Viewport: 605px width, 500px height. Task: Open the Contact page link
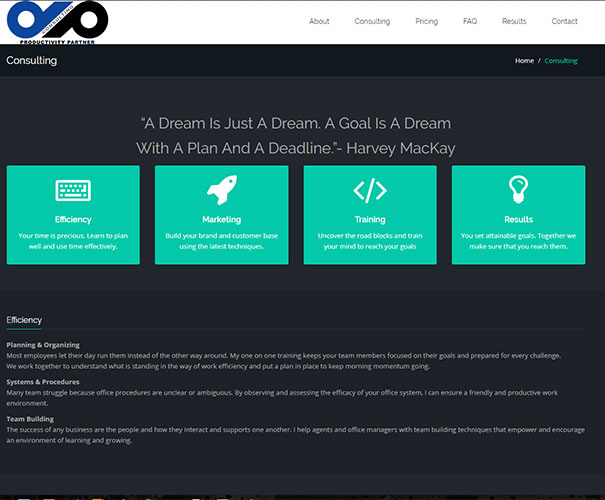coord(564,21)
